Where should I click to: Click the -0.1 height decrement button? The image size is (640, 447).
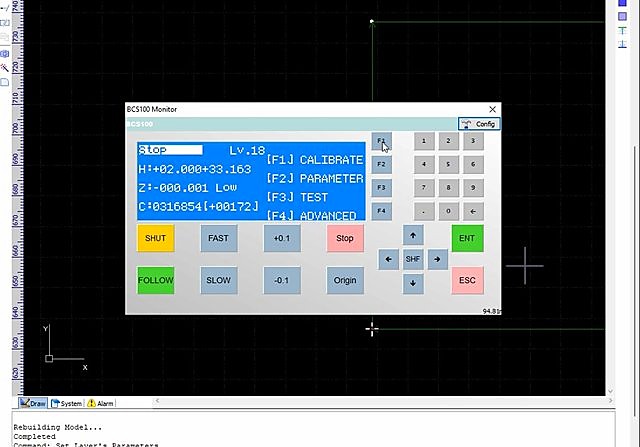(x=282, y=280)
